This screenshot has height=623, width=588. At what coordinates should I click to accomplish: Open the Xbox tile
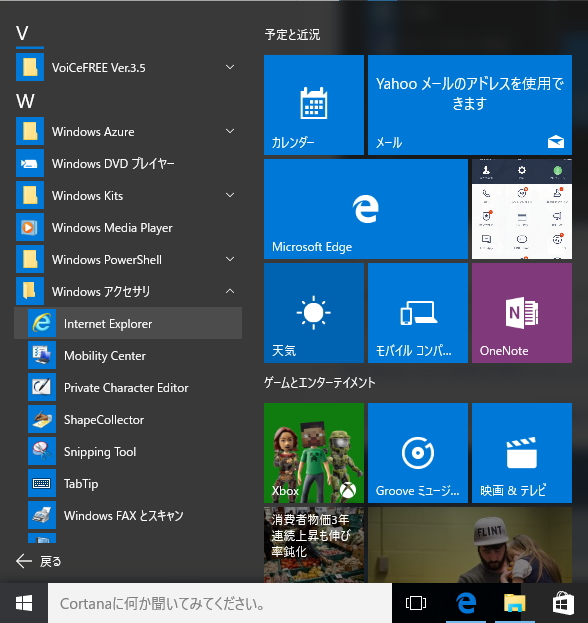click(x=314, y=453)
